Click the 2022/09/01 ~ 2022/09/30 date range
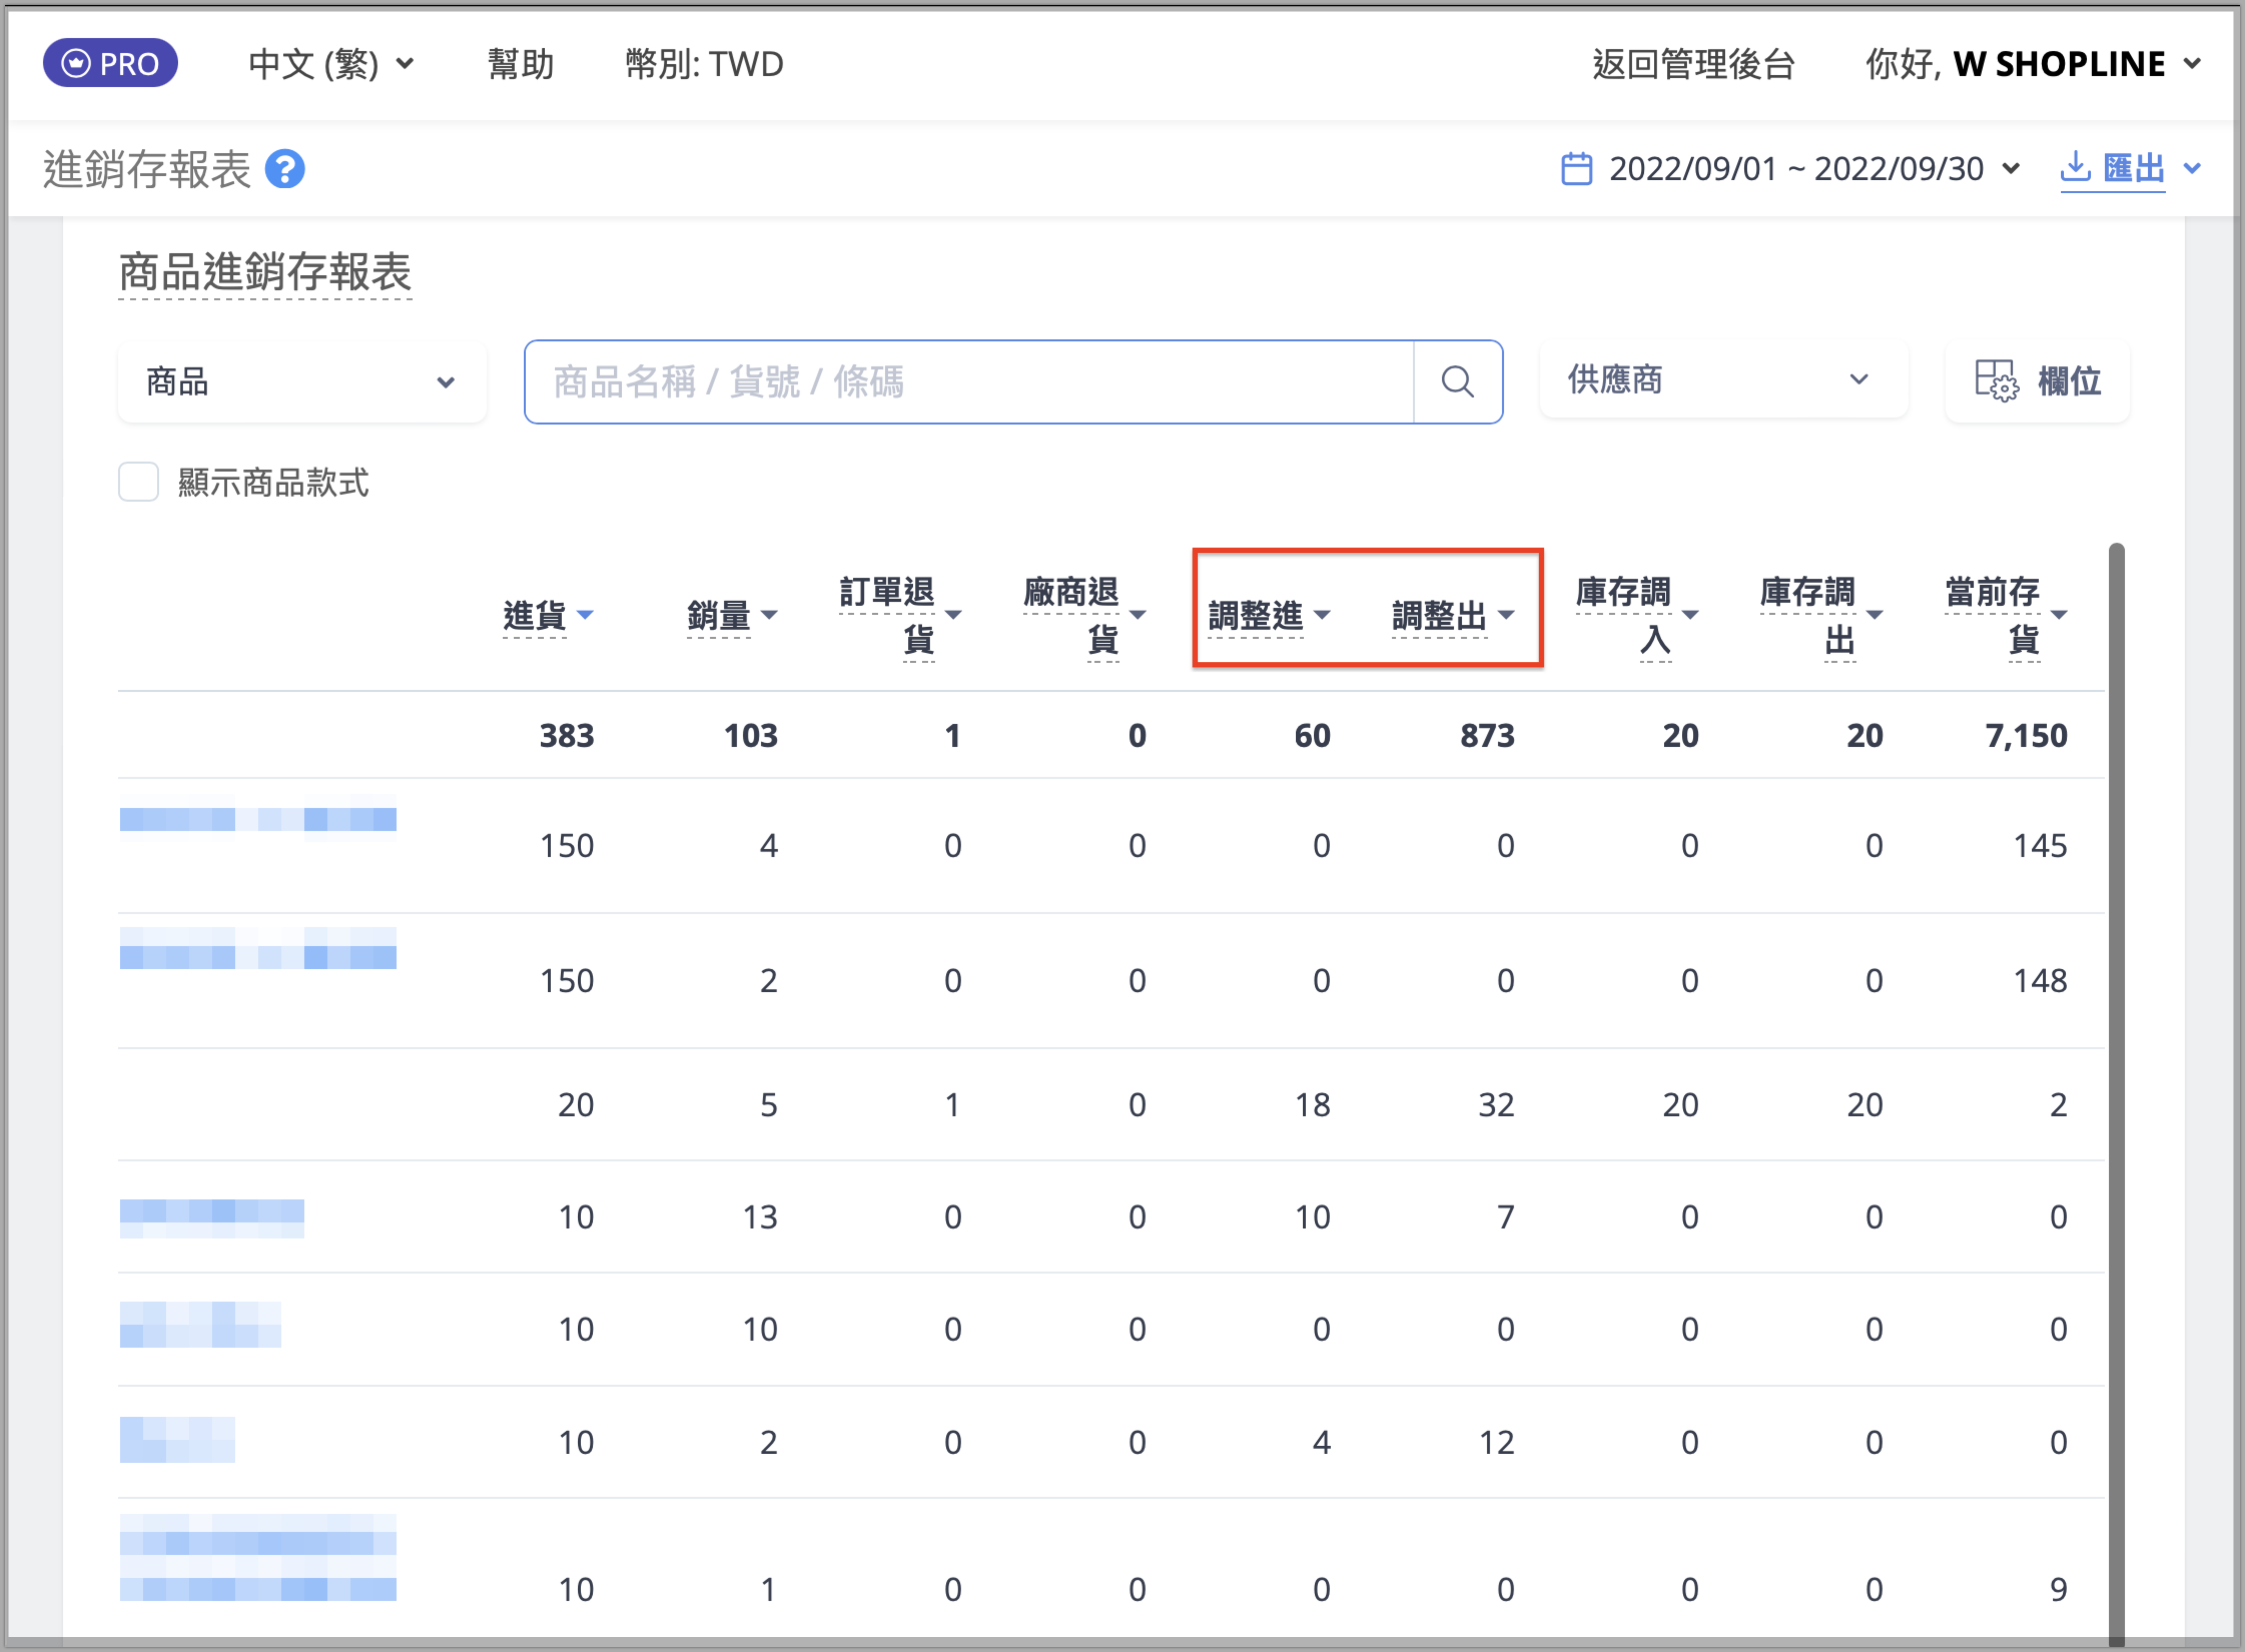Image resolution: width=2245 pixels, height=1652 pixels. click(1796, 169)
